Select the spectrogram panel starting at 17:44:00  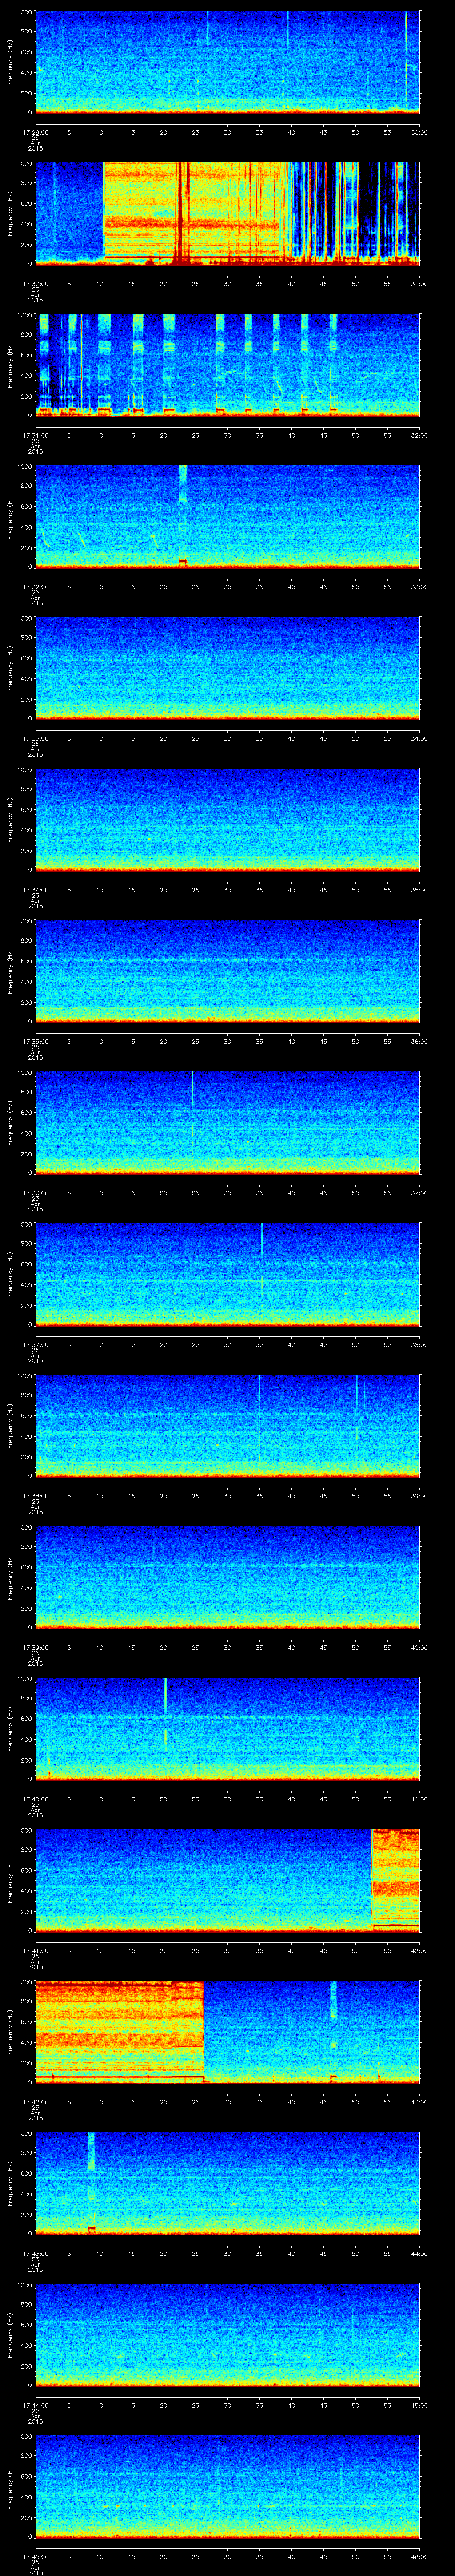[x=228, y=2336]
